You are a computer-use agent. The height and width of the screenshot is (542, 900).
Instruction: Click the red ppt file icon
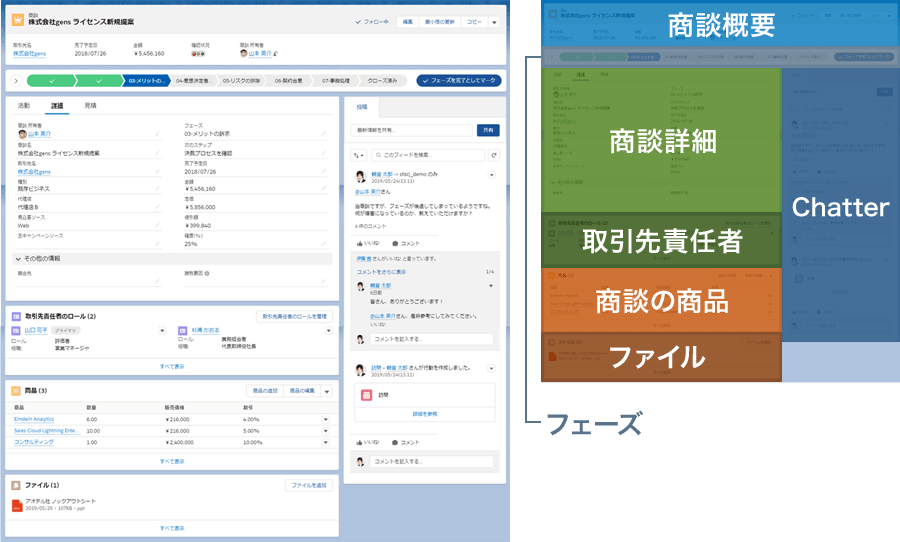click(16, 507)
